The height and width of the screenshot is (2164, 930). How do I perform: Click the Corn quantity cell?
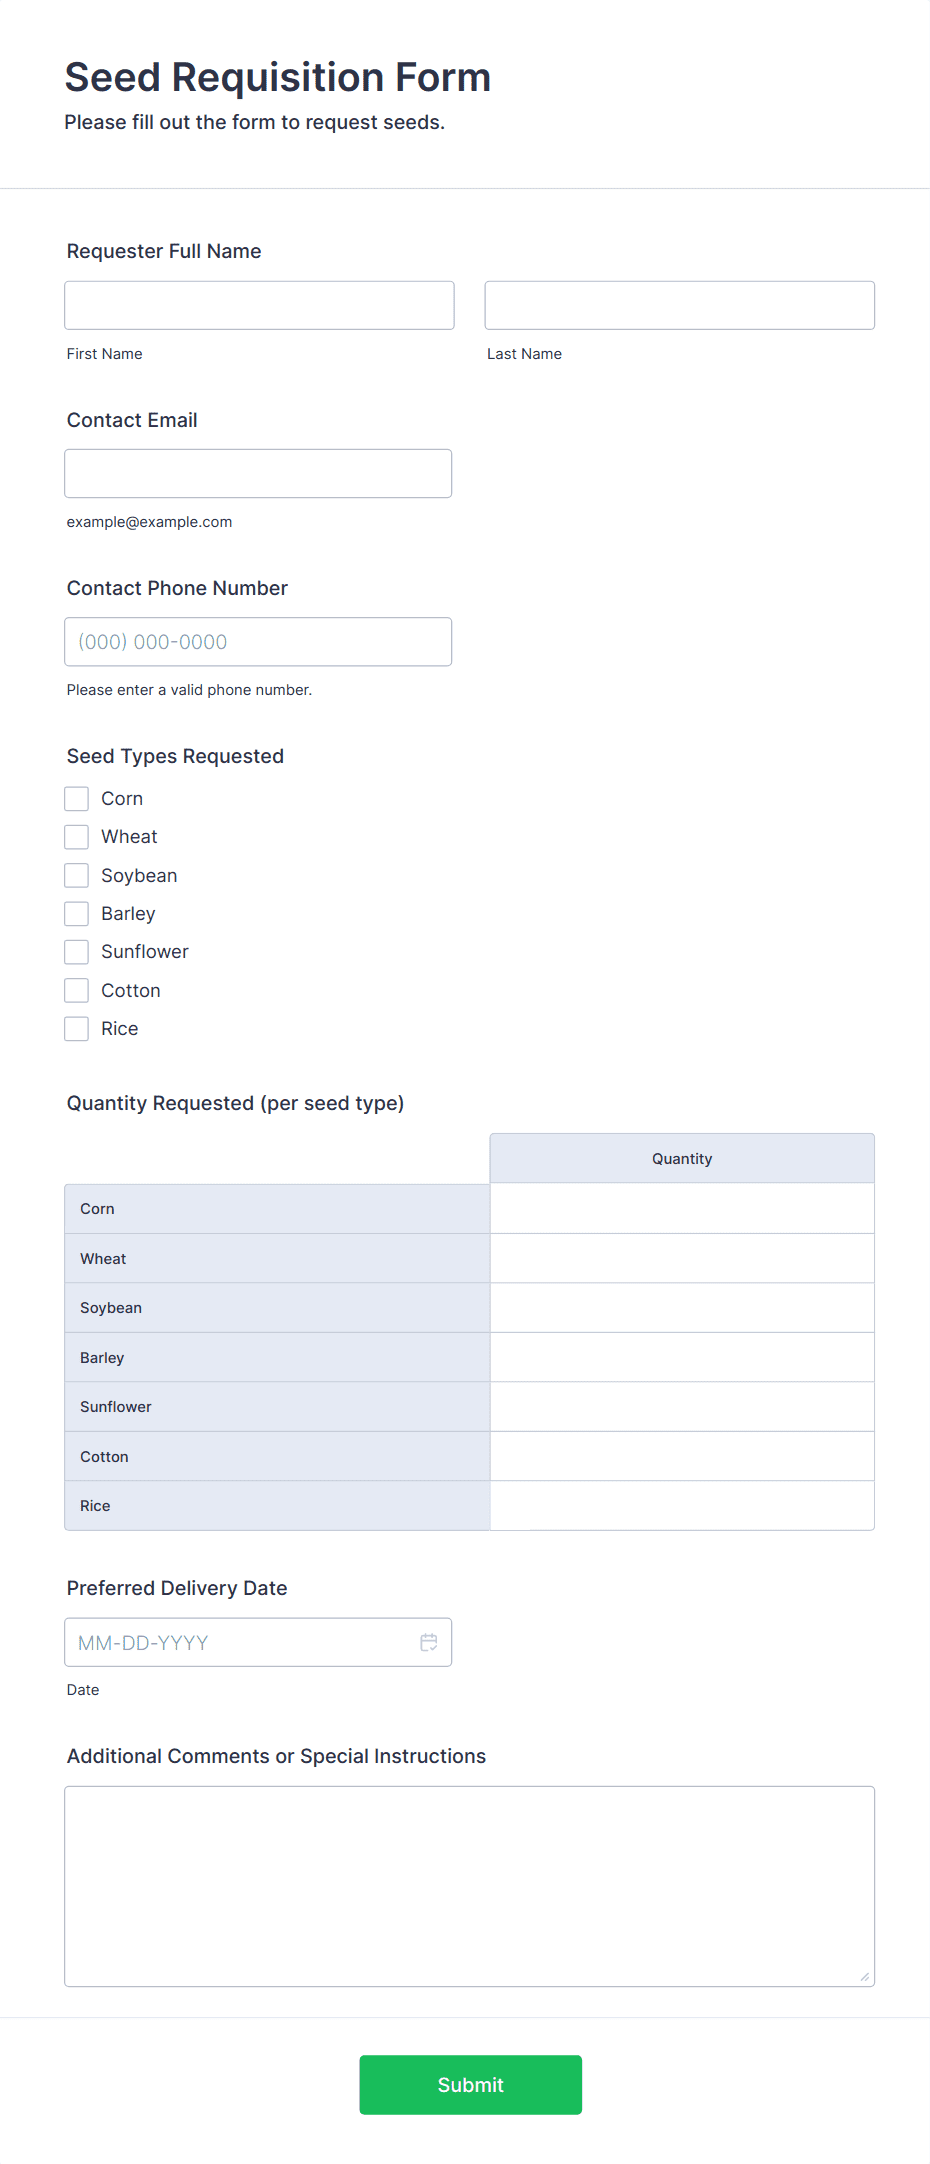pyautogui.click(x=682, y=1209)
